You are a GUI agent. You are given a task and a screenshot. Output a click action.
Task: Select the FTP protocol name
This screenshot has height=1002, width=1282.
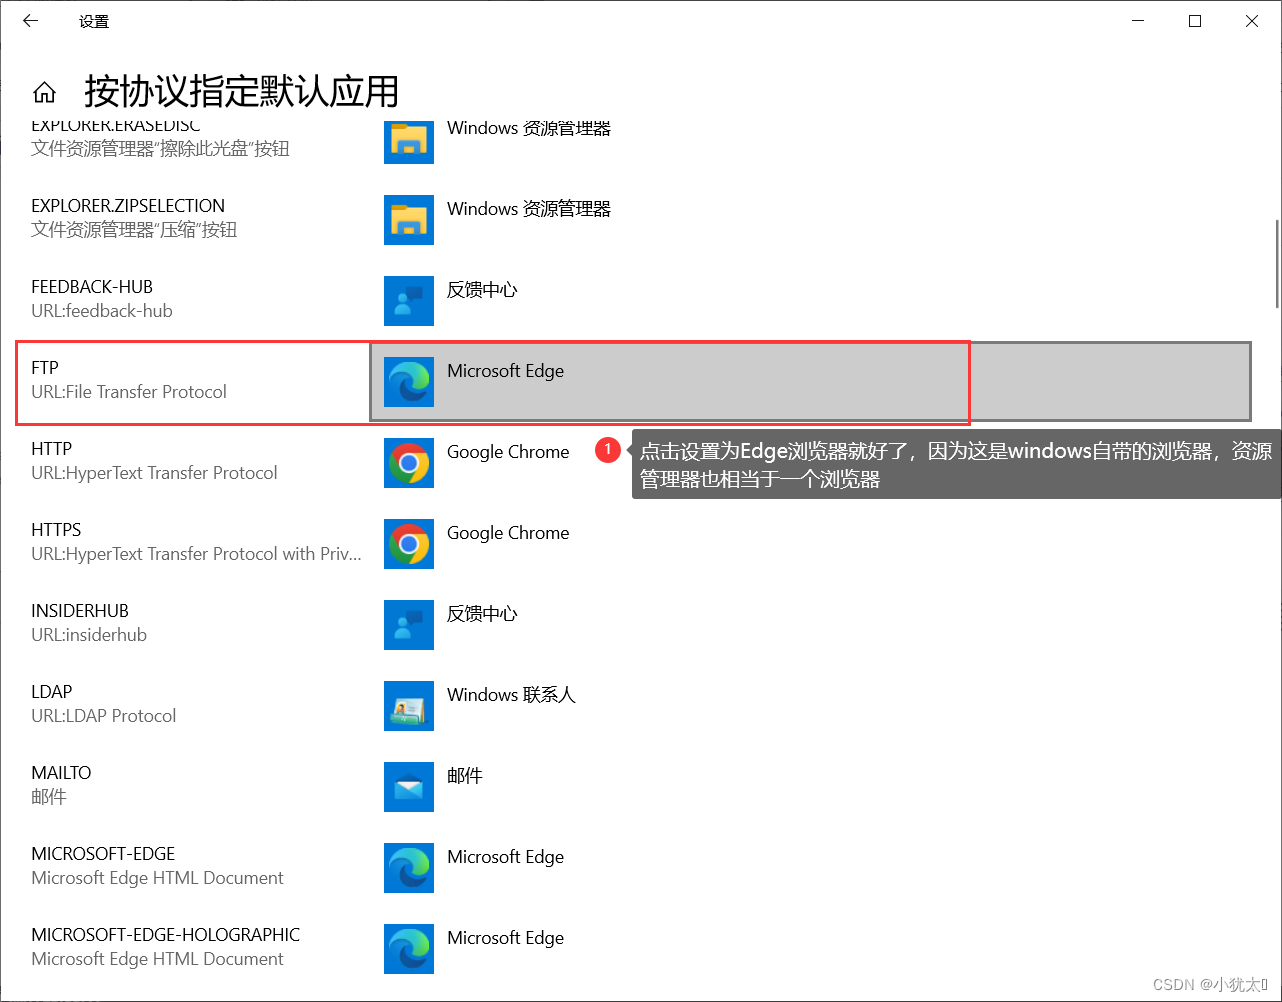pyautogui.click(x=45, y=368)
